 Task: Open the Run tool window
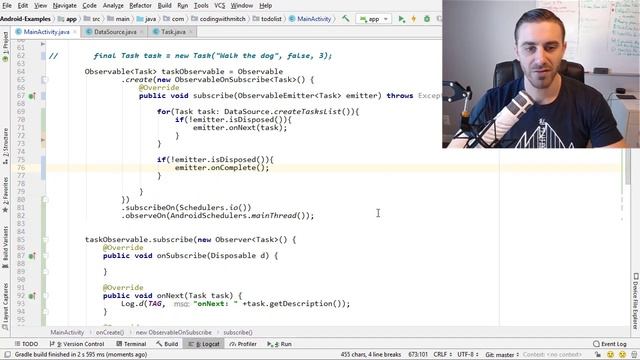click(x=280, y=344)
